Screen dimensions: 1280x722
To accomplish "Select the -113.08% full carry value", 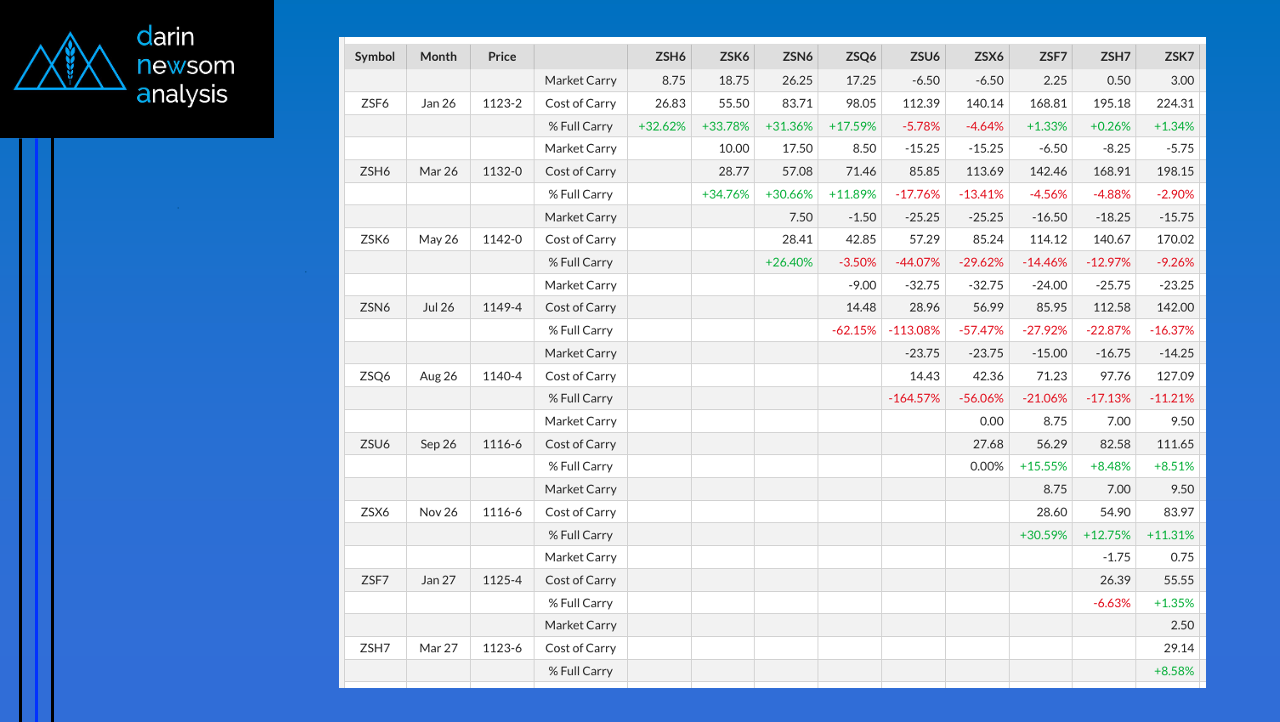I will click(915, 330).
